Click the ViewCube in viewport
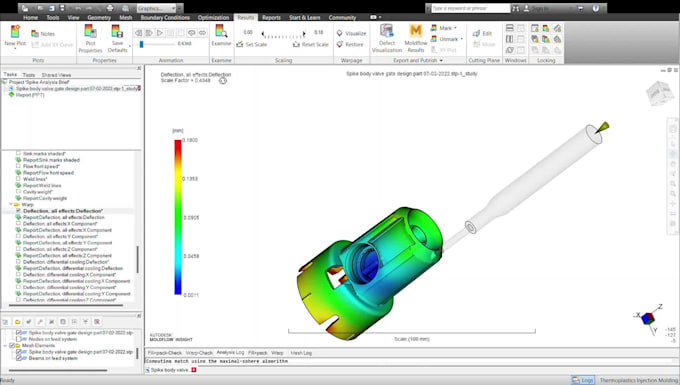The image size is (680, 385). [659, 93]
